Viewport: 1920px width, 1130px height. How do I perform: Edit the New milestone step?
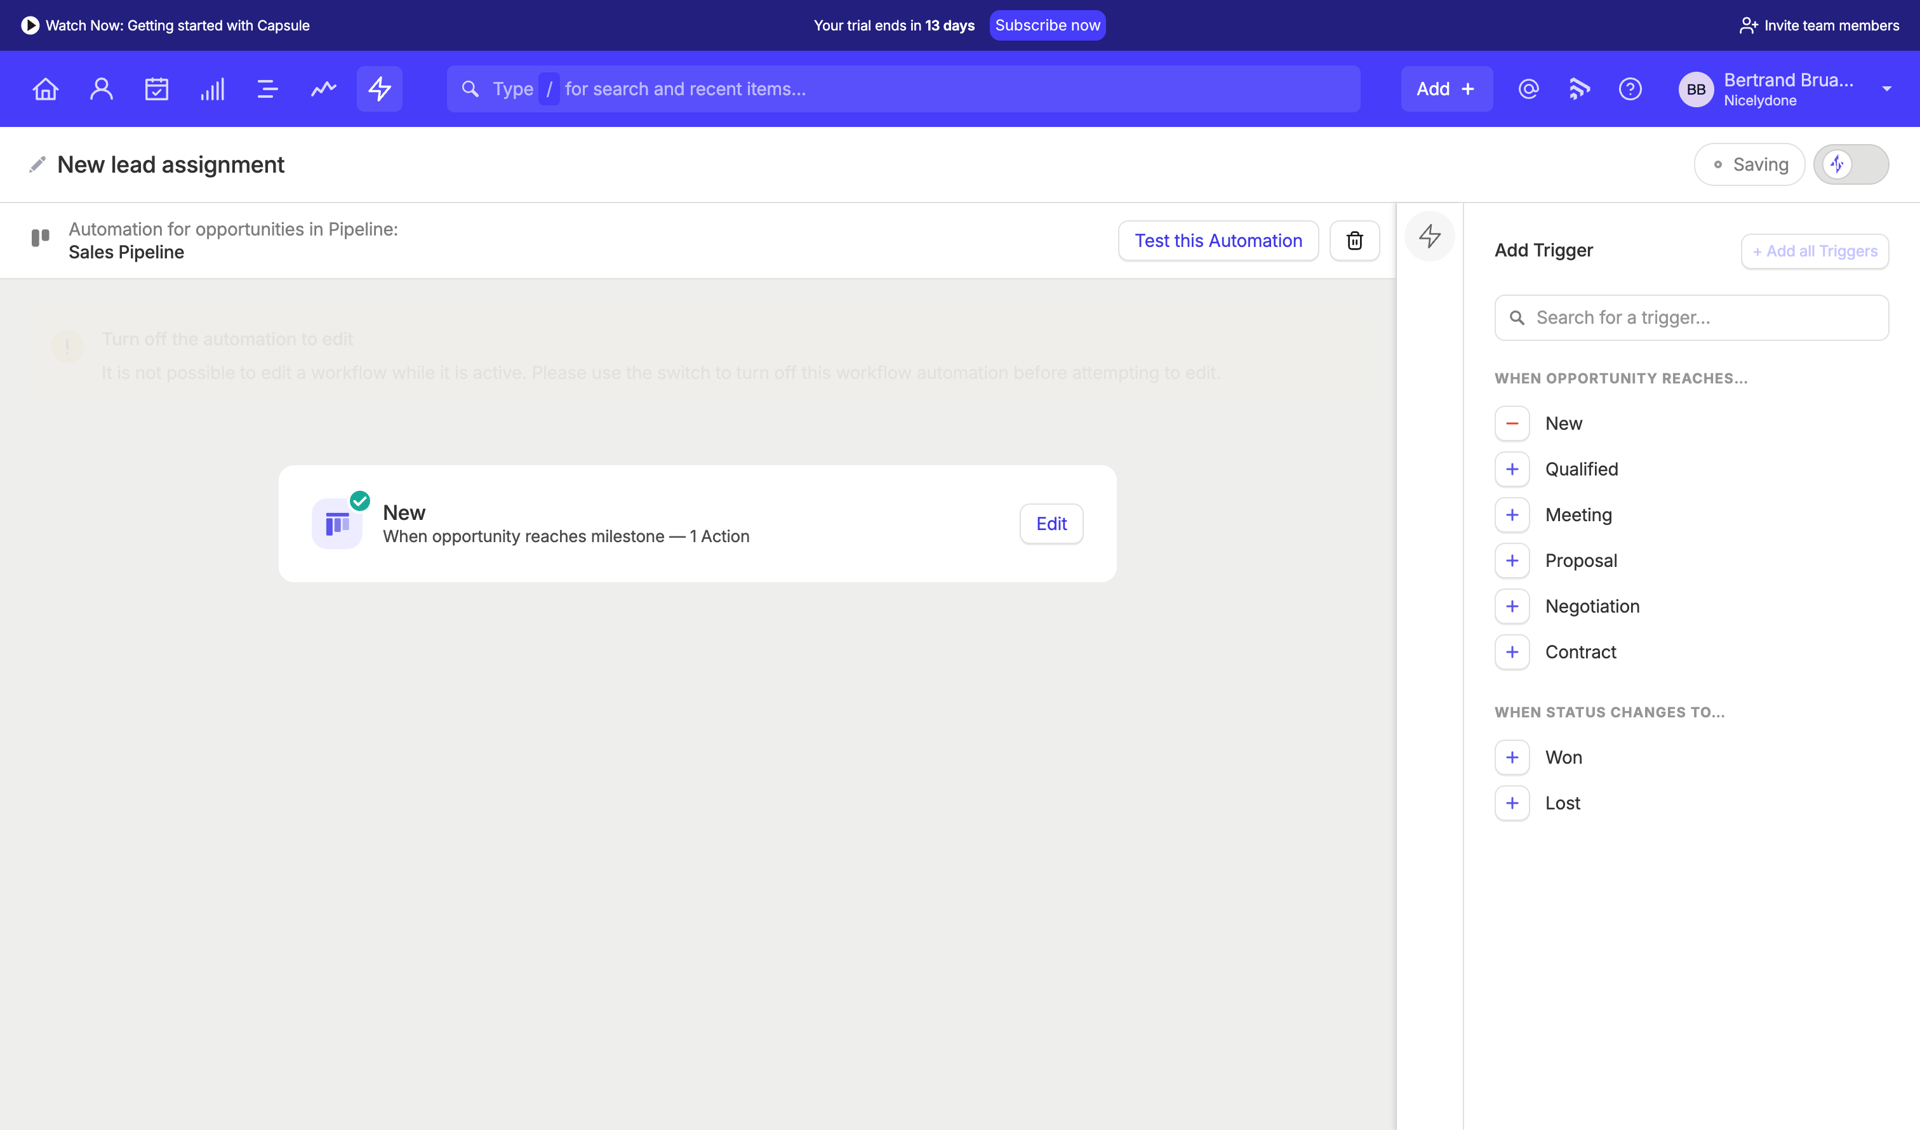1051,523
